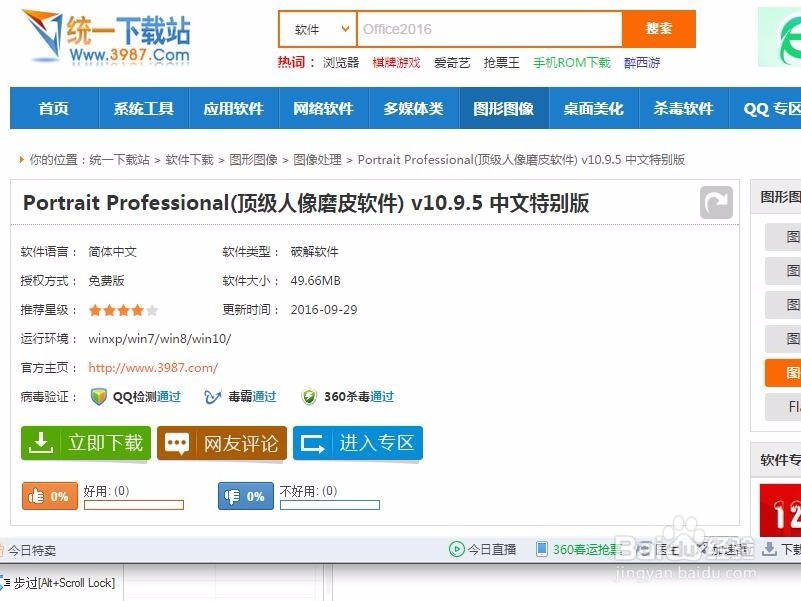
Task: Click the gray share arrow icon beside title
Action: pos(716,203)
